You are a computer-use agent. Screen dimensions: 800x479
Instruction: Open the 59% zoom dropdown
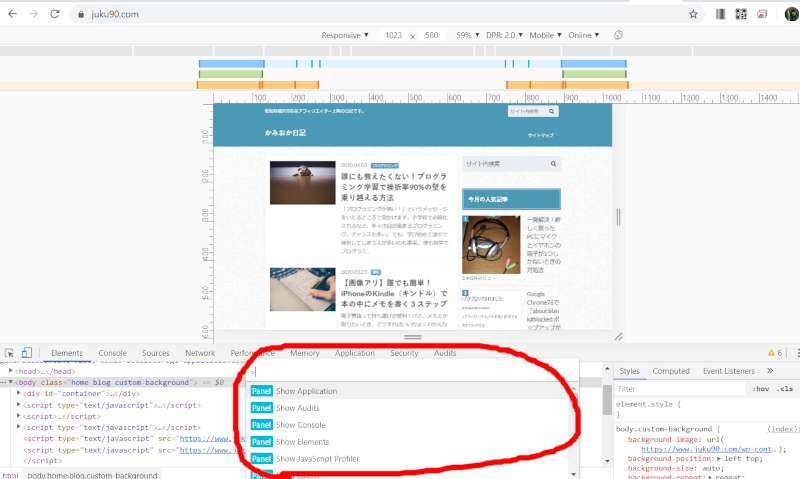point(467,35)
